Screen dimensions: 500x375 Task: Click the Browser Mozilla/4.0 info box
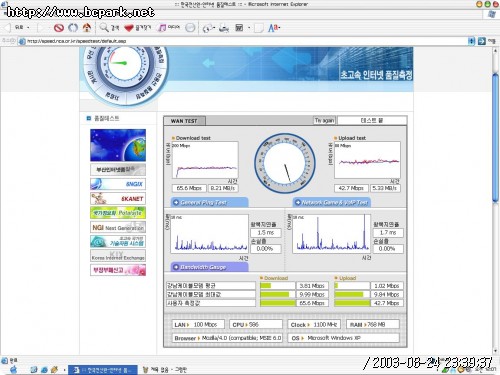pyautogui.click(x=227, y=338)
